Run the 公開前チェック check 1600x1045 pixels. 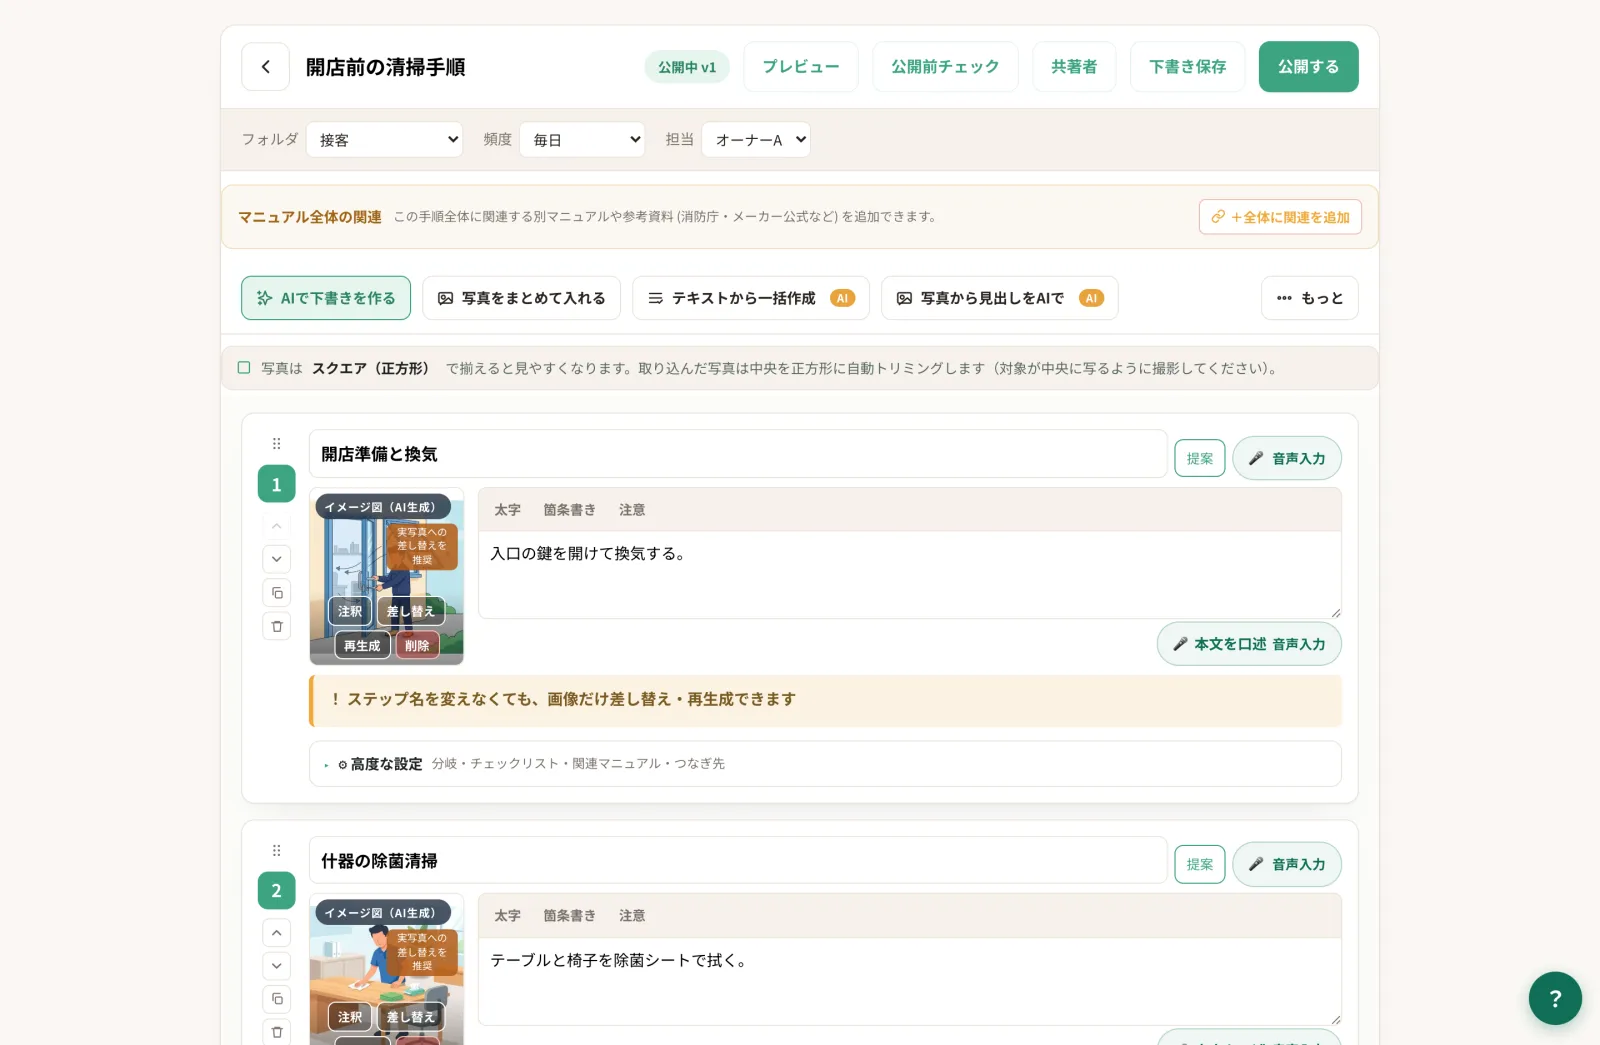click(x=945, y=67)
